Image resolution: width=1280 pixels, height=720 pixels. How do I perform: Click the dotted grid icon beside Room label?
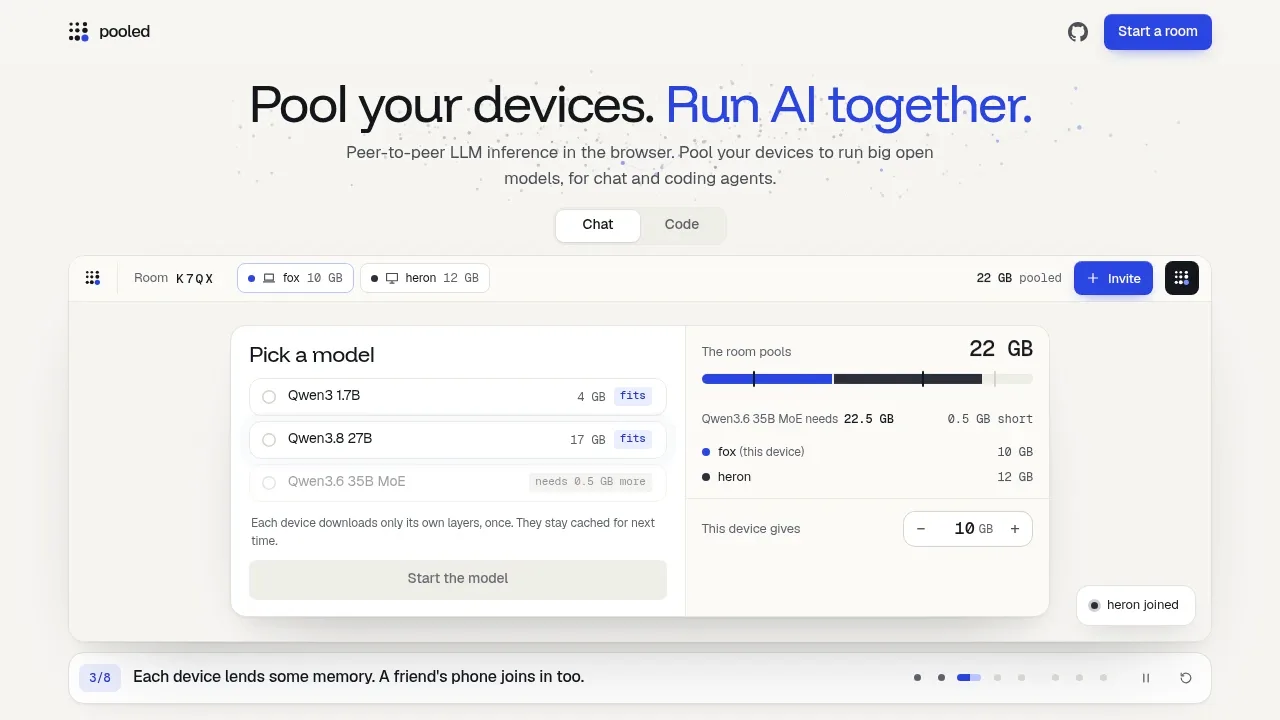(92, 278)
